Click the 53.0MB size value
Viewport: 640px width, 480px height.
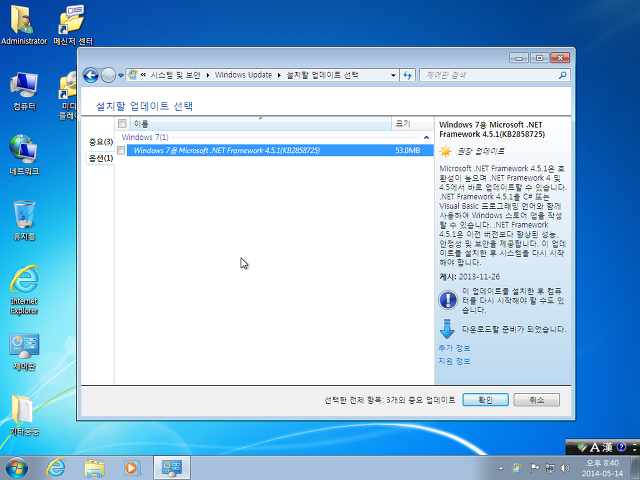click(x=407, y=151)
